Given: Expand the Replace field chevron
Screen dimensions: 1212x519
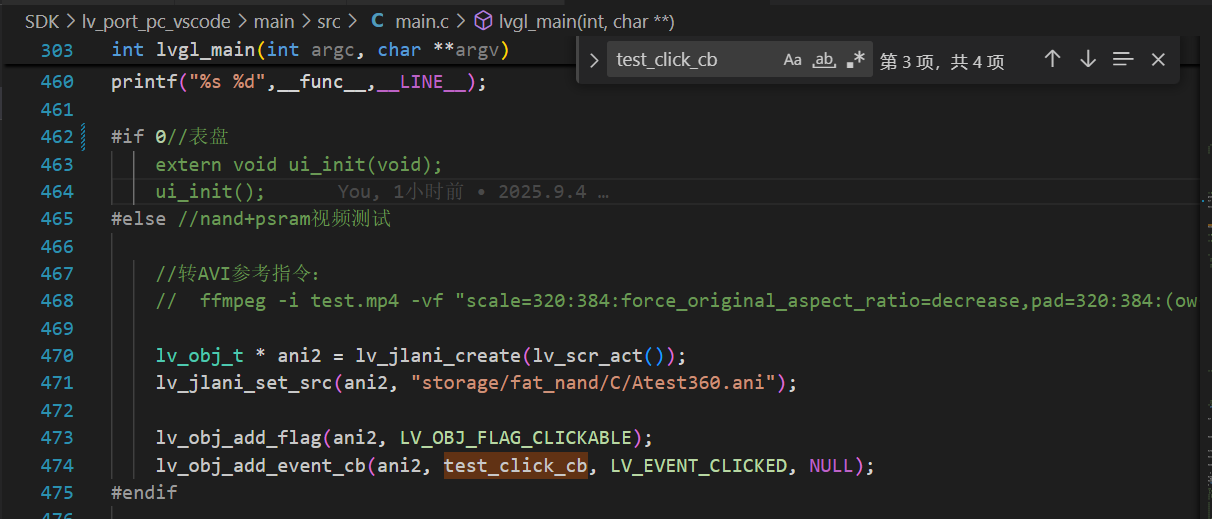Looking at the screenshot, I should tap(594, 61).
